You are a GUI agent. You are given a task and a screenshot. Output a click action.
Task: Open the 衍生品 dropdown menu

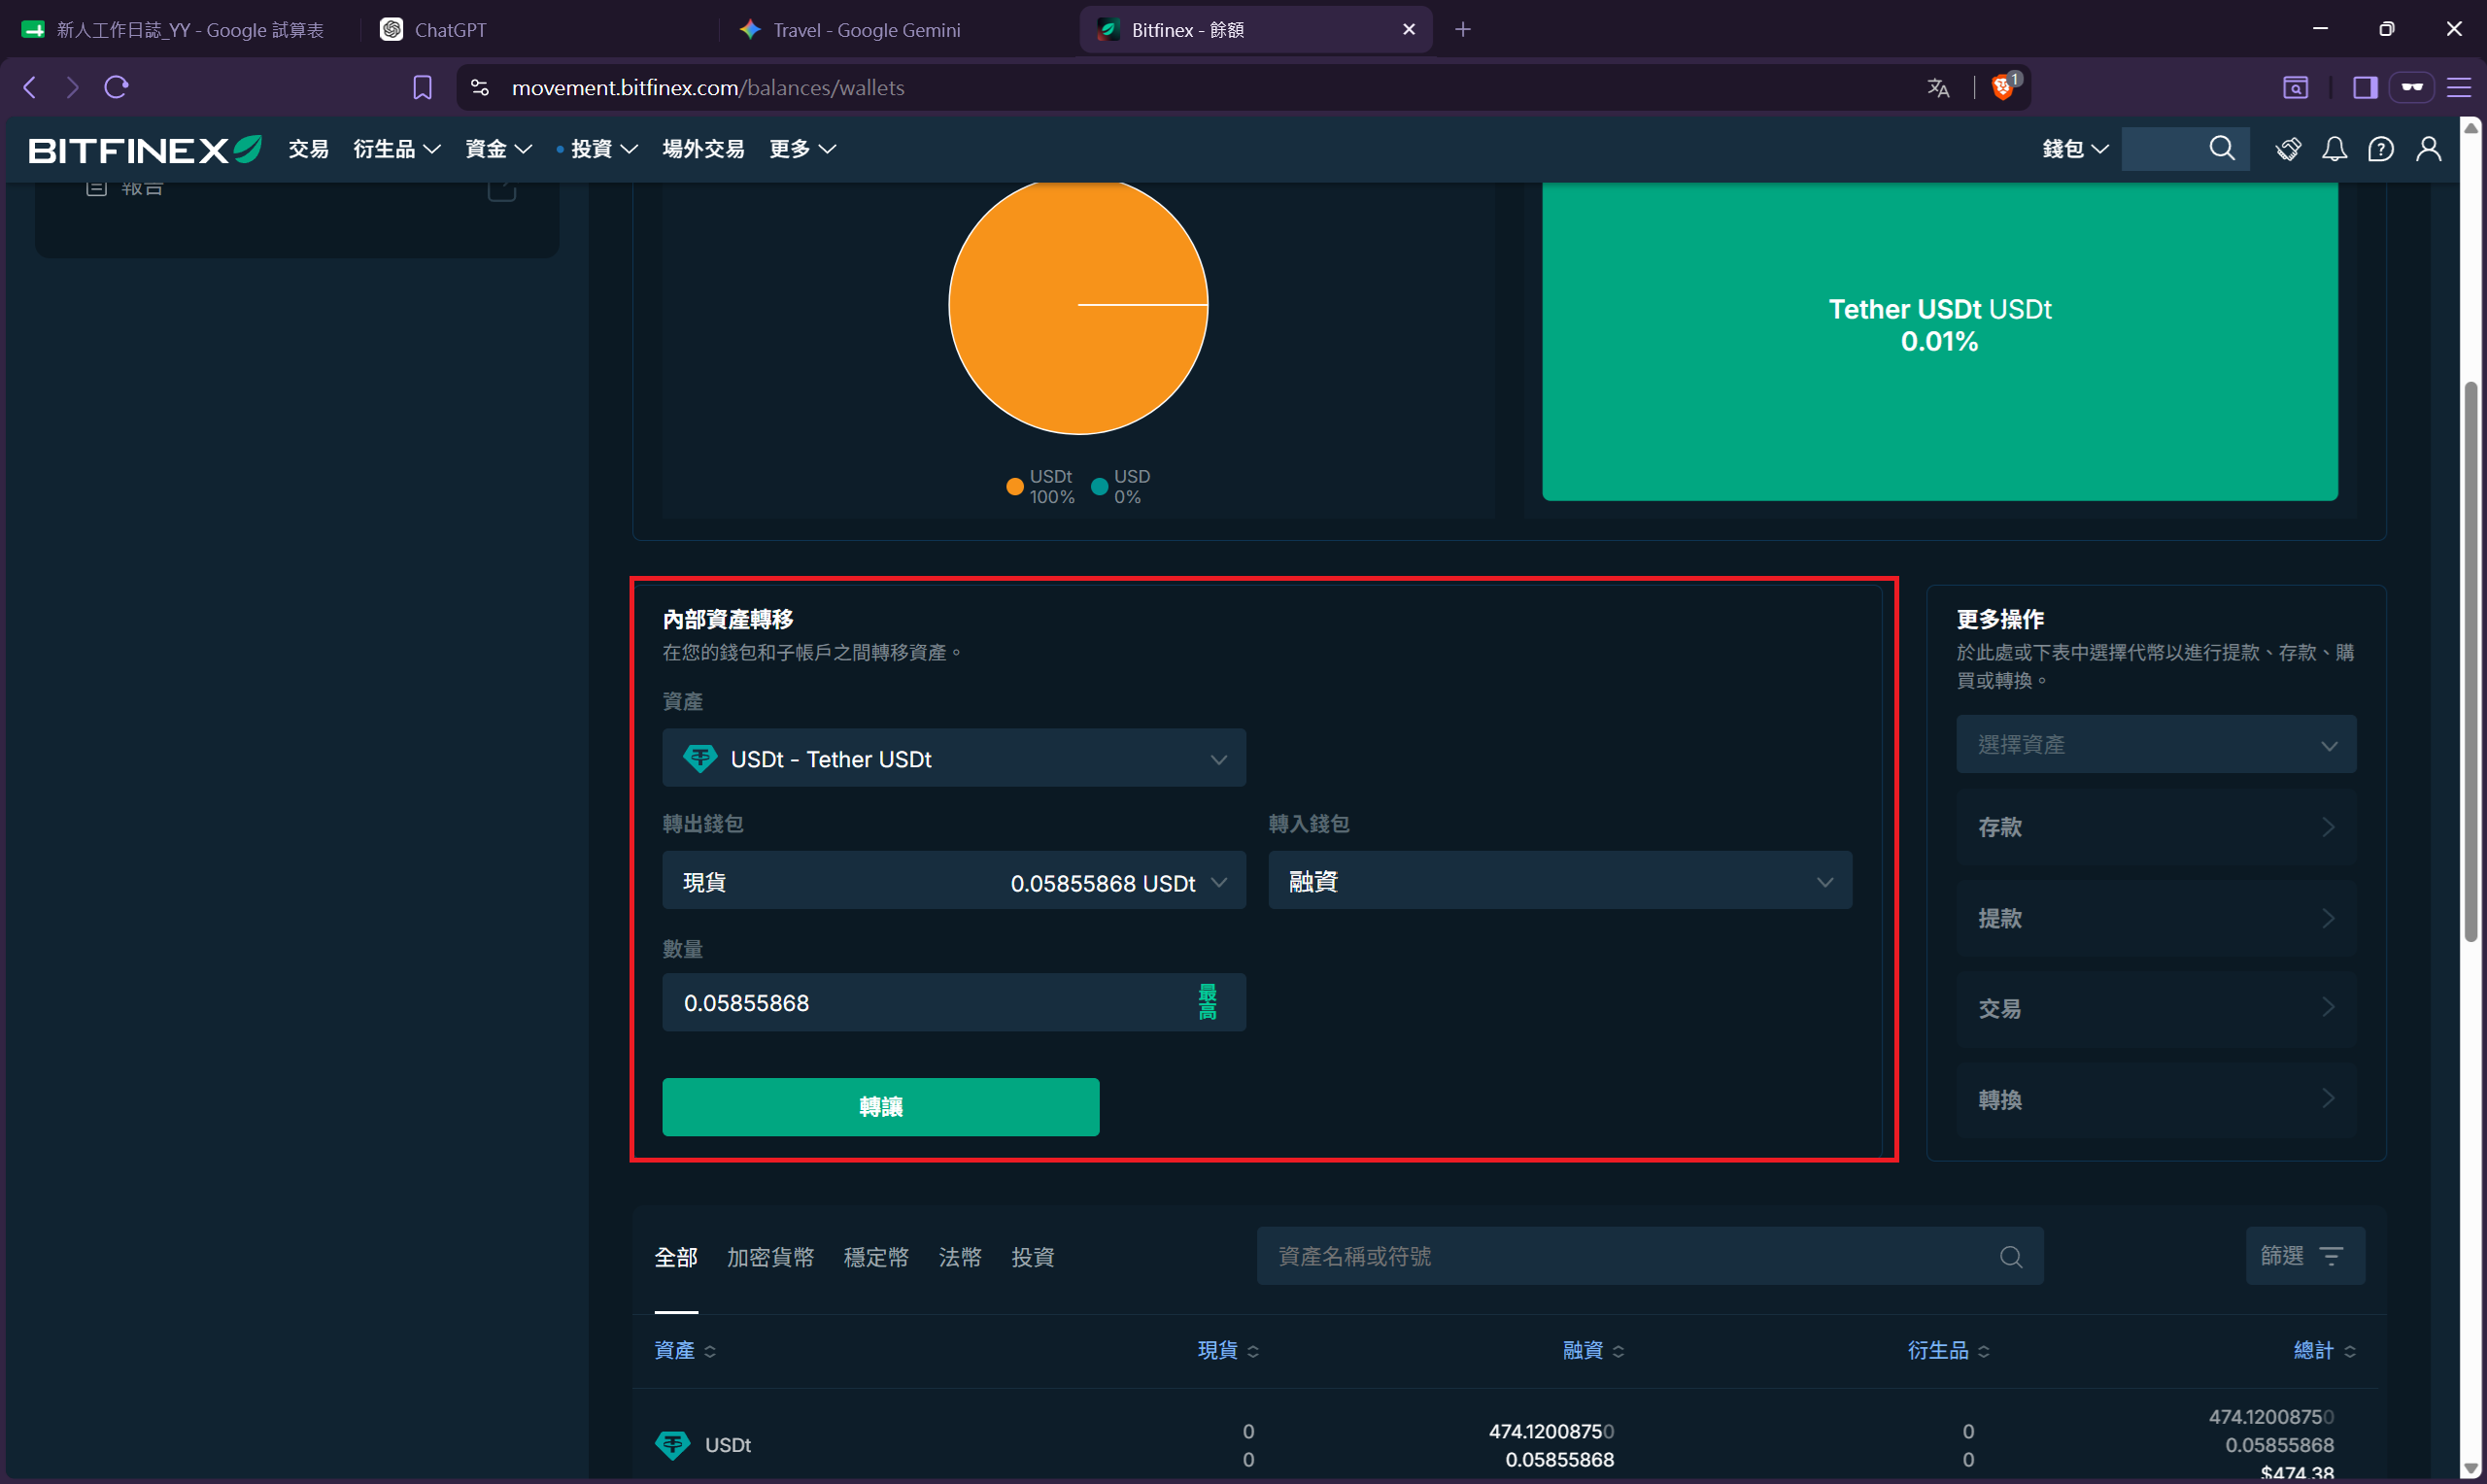397,149
